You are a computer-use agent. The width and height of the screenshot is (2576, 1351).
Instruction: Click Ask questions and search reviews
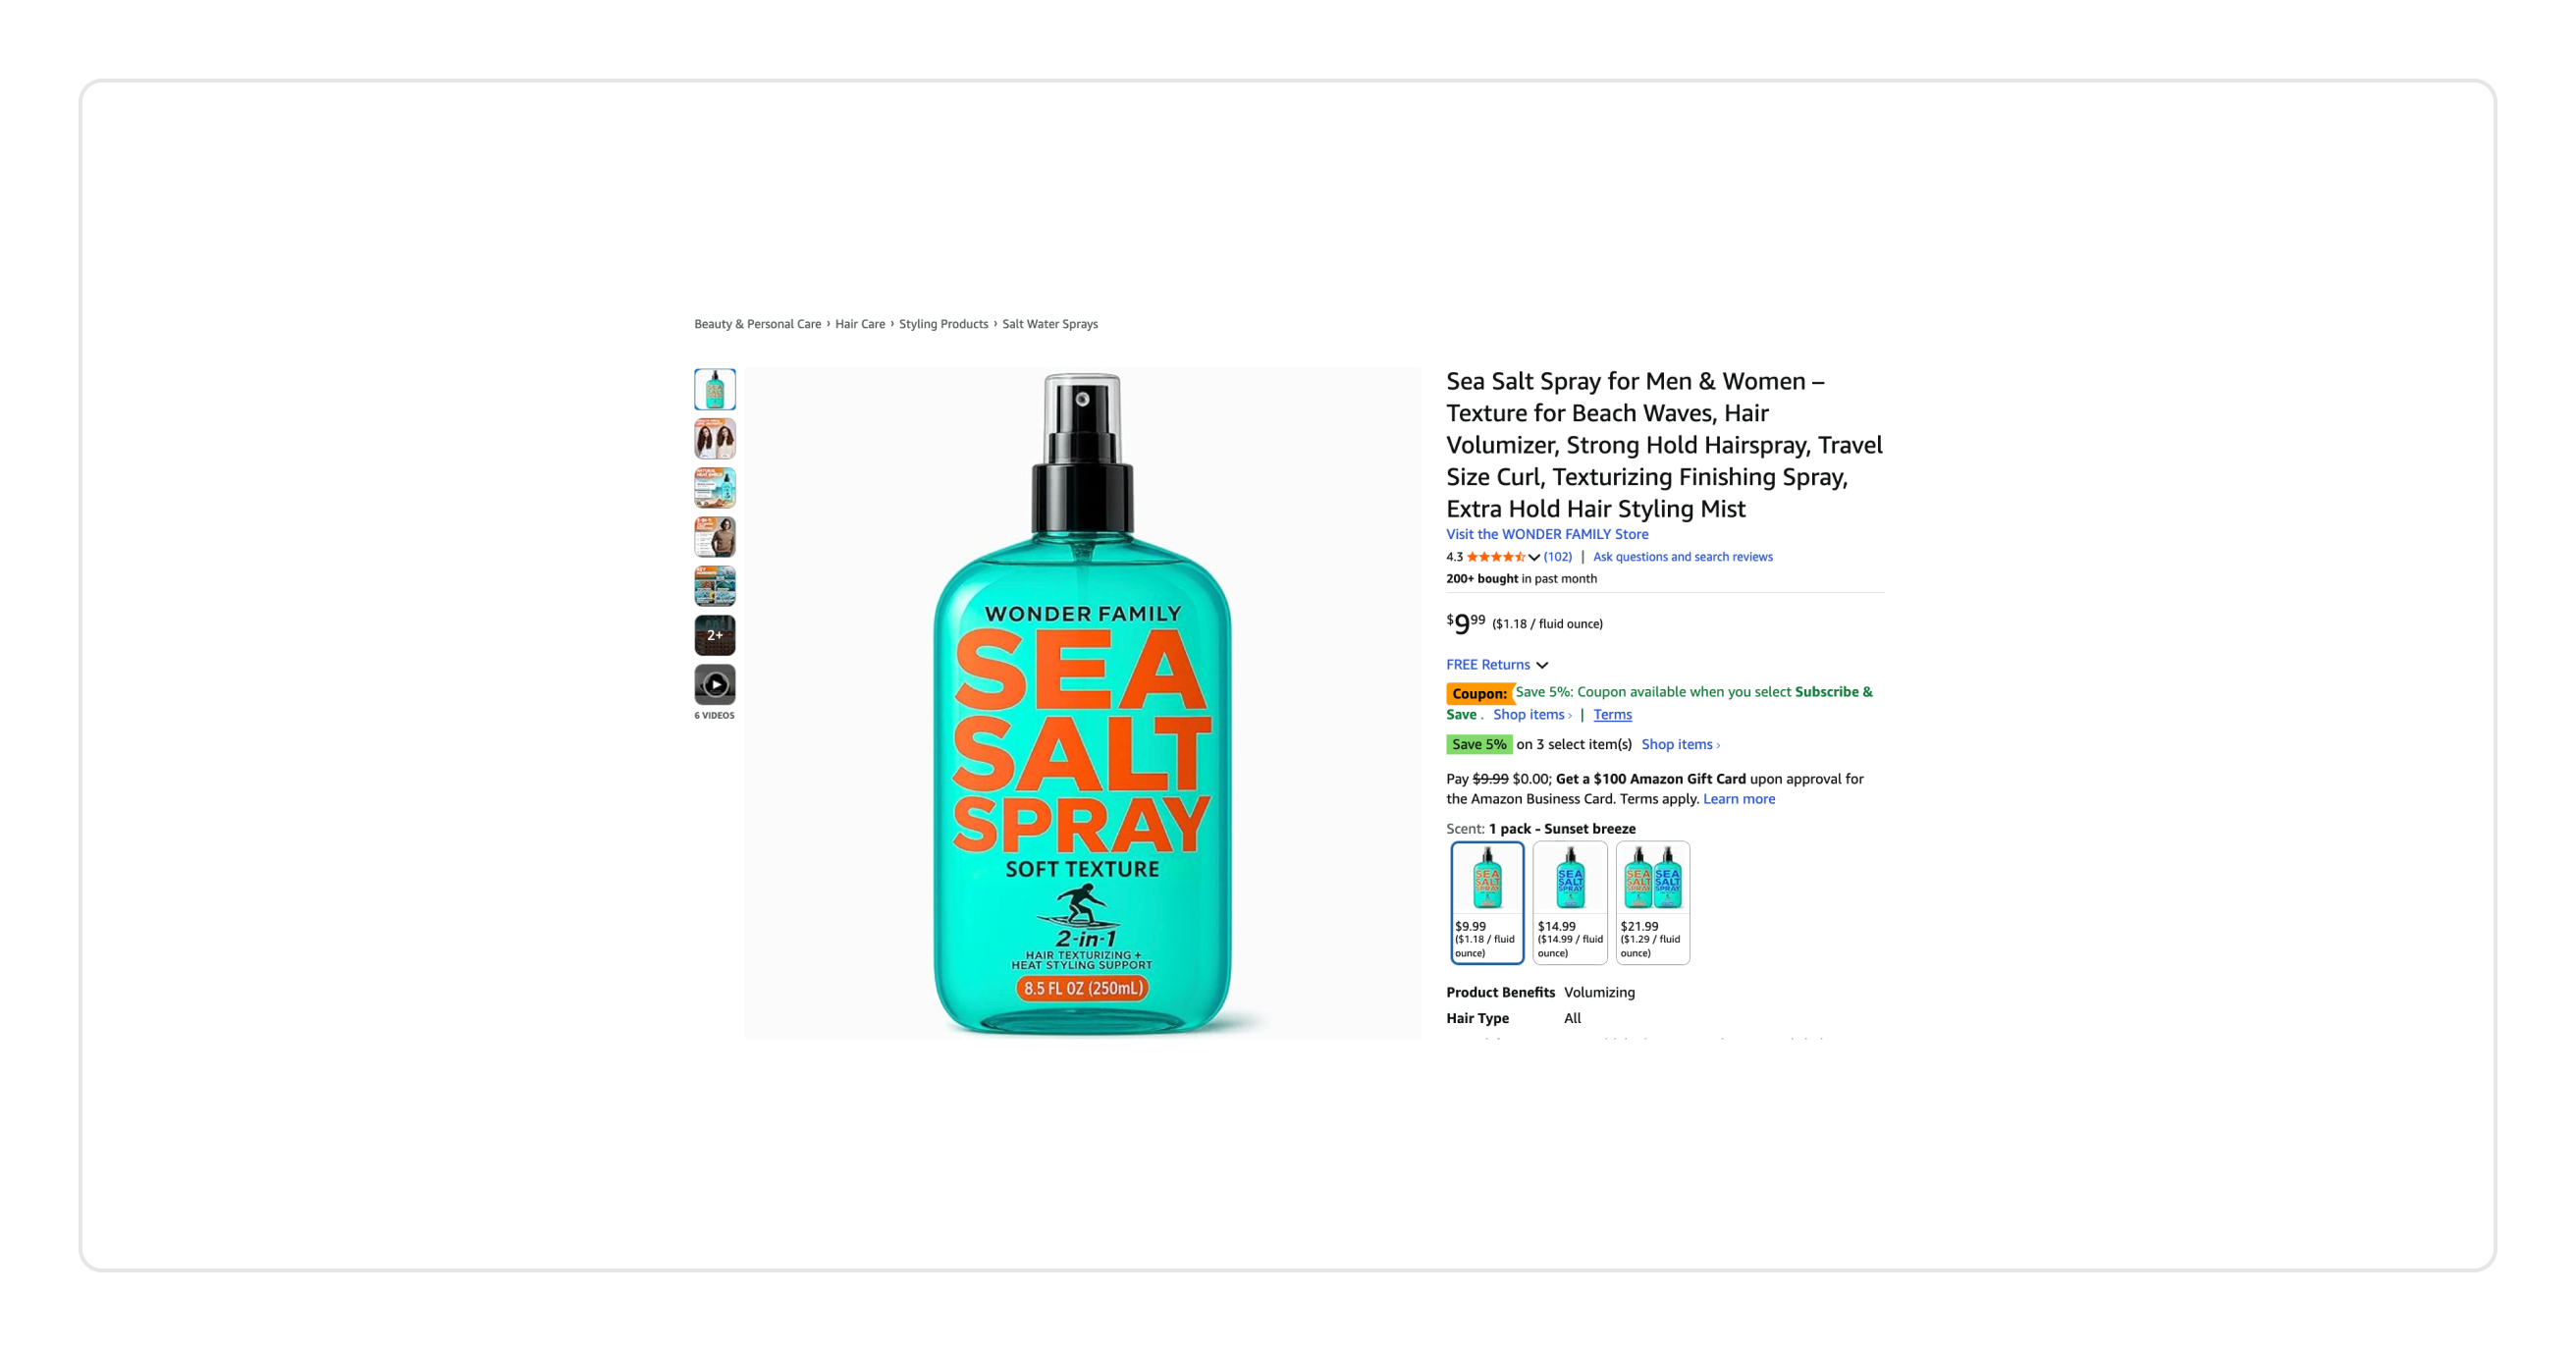[x=1682, y=557]
